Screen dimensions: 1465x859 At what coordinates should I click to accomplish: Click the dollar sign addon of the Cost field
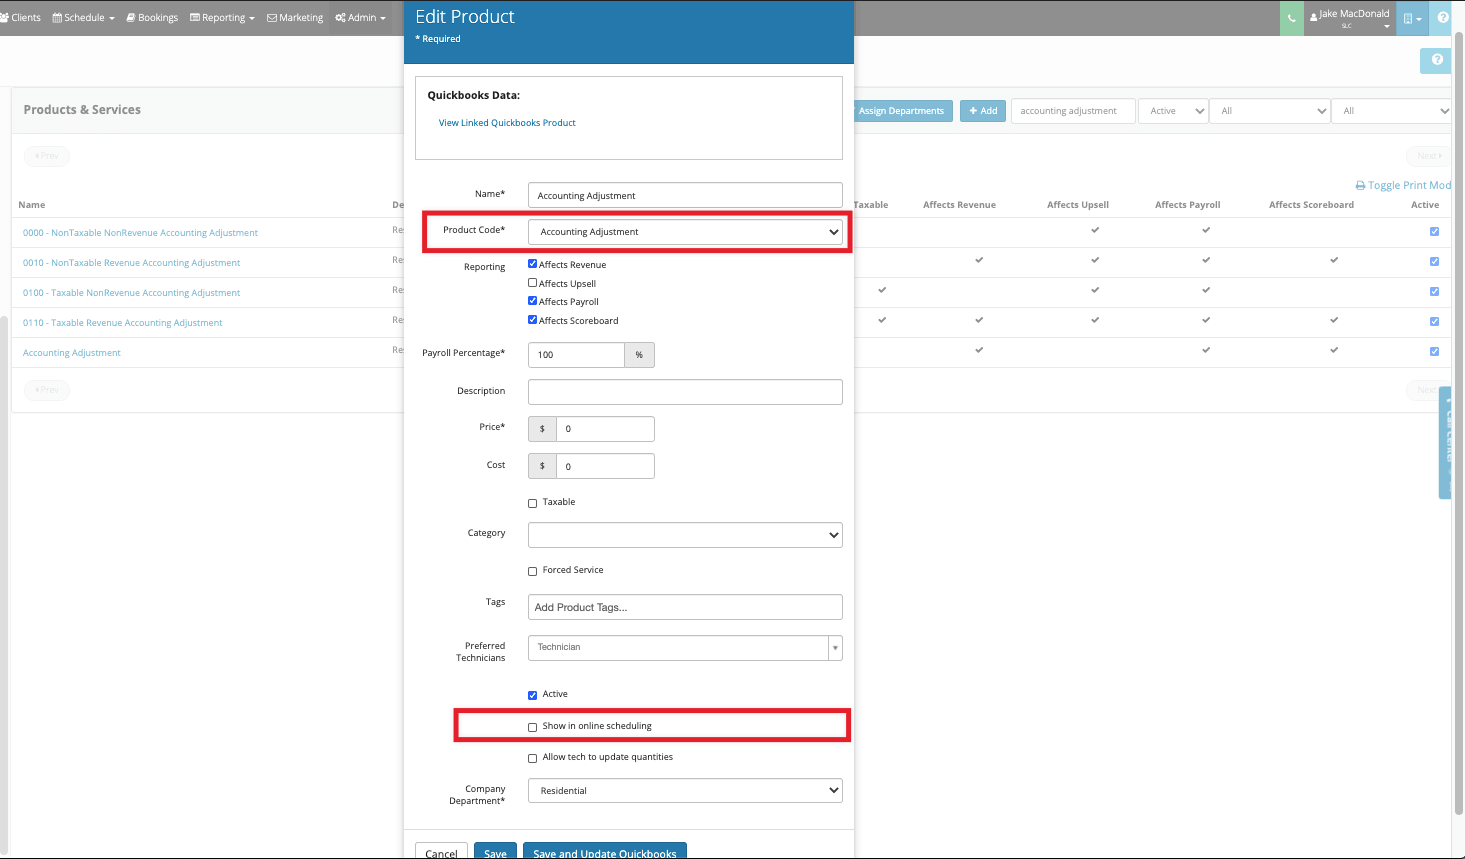(542, 466)
